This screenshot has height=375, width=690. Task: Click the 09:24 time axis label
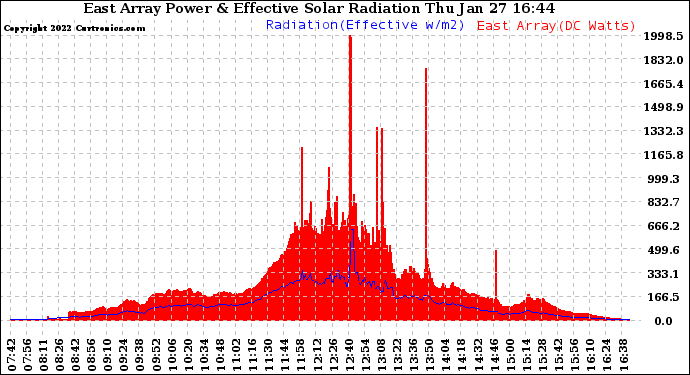[x=124, y=355]
